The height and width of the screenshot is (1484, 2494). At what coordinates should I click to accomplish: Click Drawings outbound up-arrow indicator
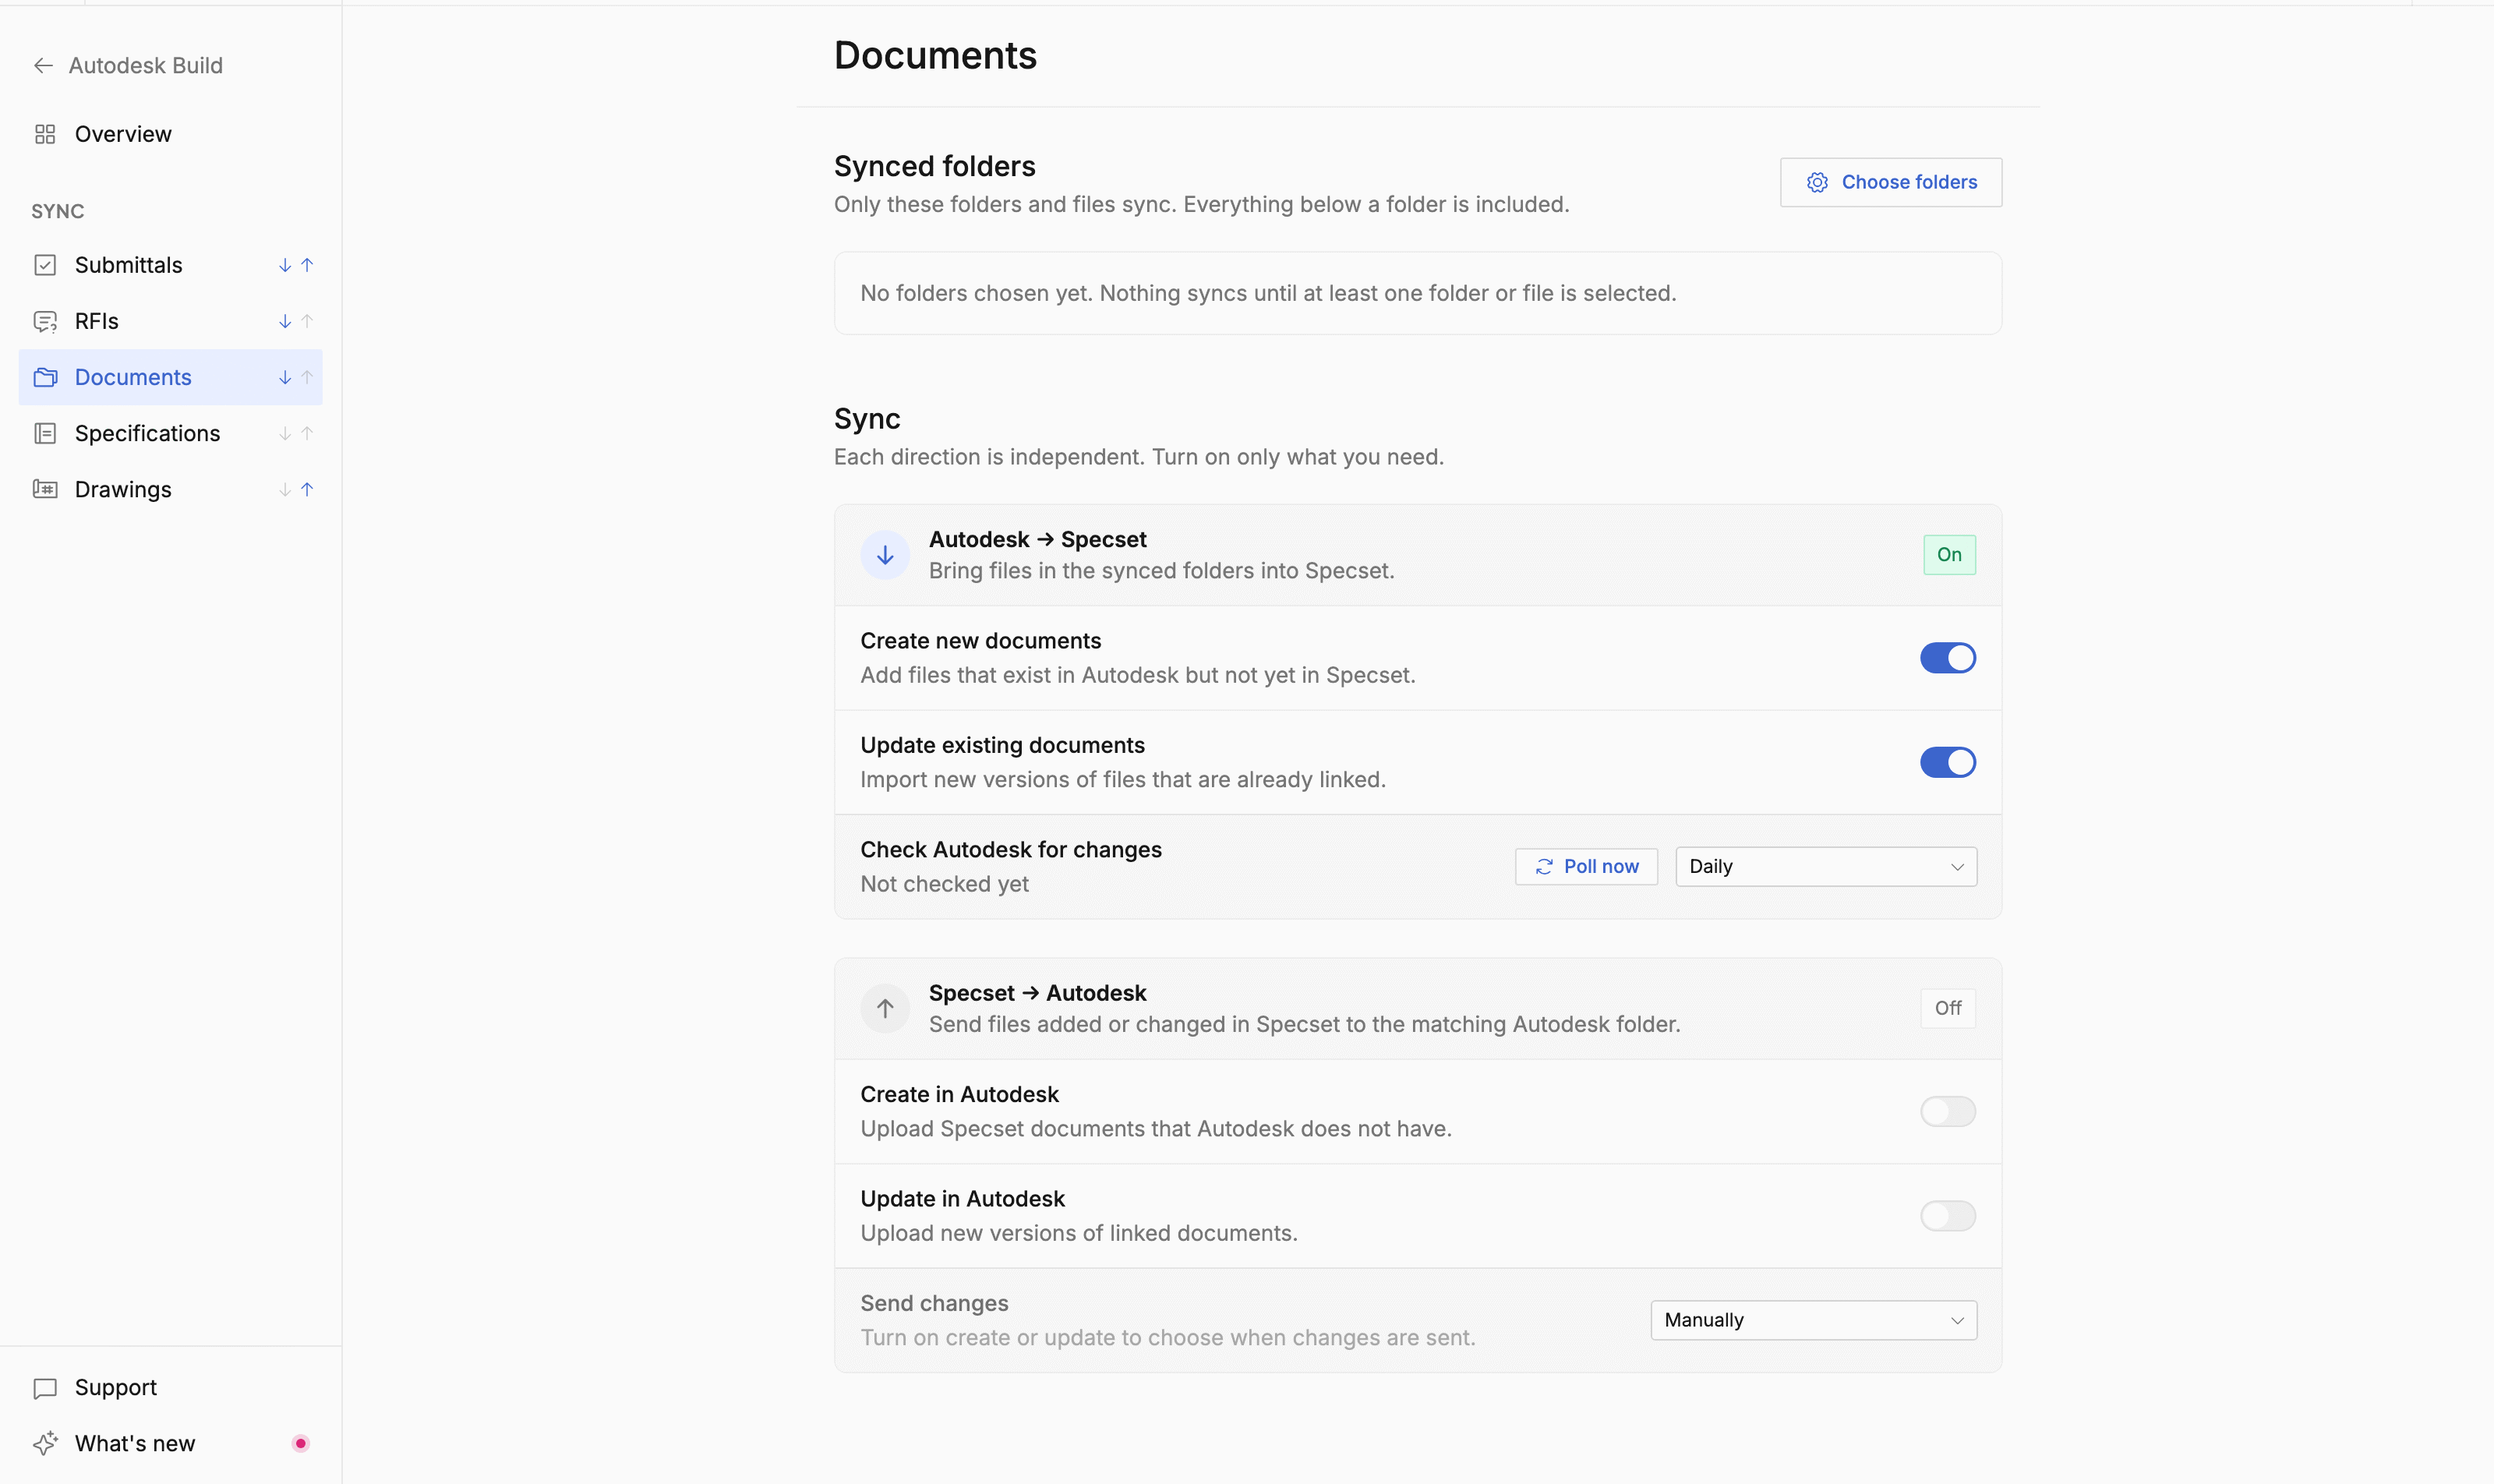click(x=307, y=489)
